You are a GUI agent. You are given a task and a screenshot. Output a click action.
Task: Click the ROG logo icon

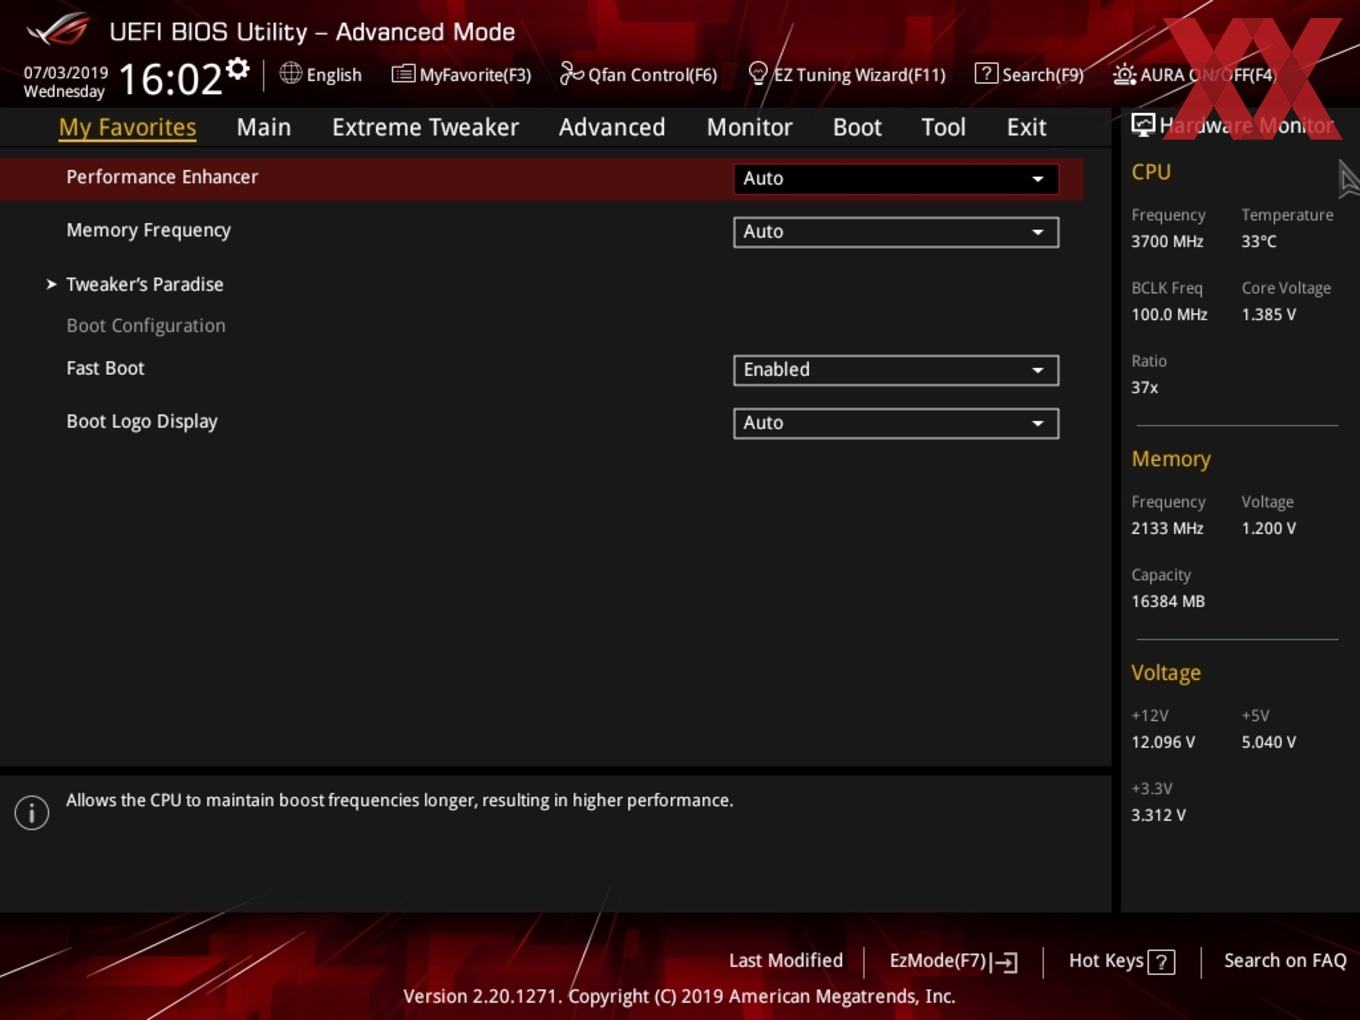58,29
